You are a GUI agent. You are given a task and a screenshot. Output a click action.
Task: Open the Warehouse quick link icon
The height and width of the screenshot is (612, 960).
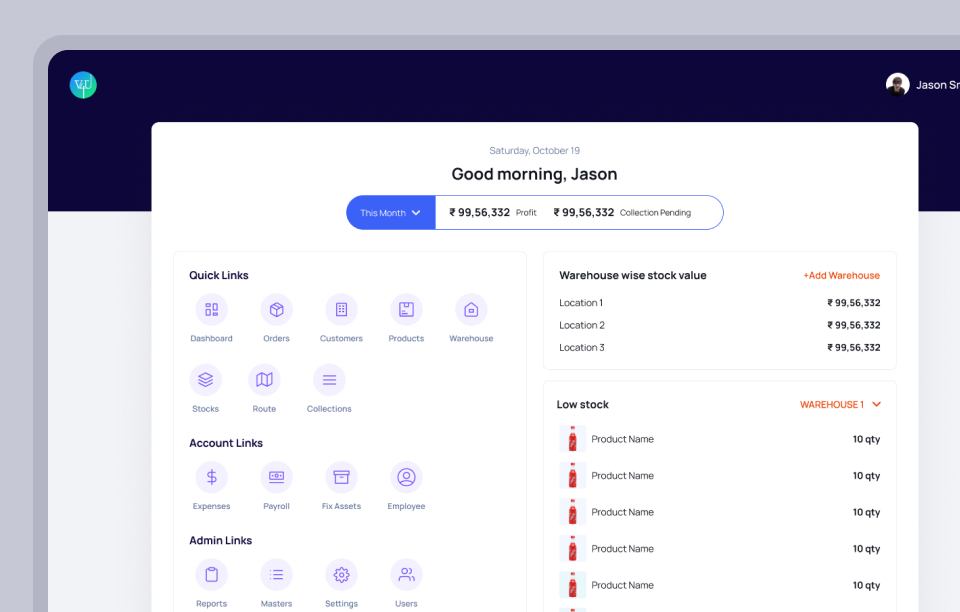pos(471,310)
